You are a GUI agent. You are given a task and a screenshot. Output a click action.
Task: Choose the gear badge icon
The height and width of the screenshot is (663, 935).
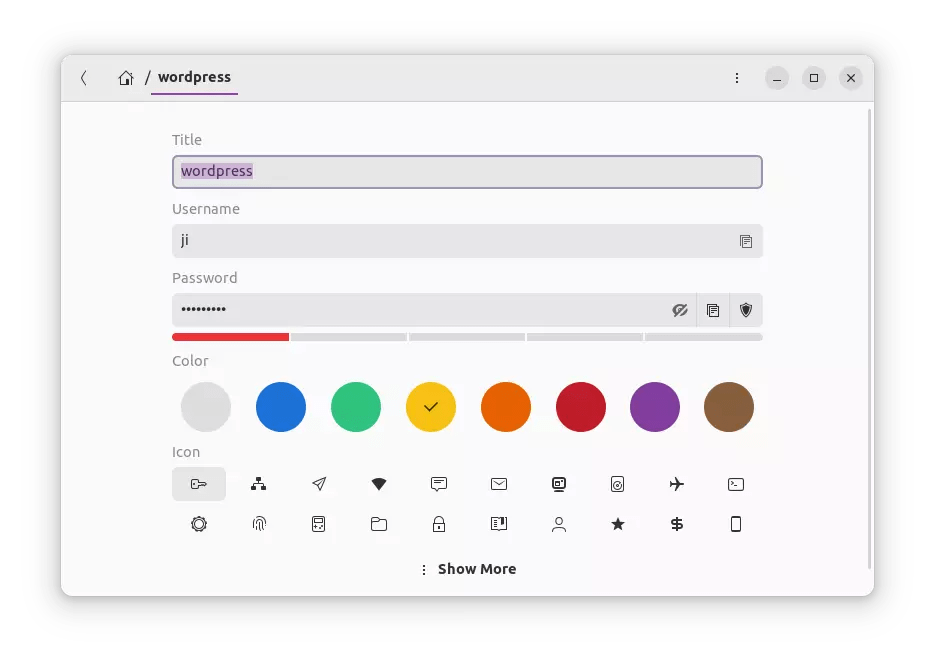(x=199, y=524)
